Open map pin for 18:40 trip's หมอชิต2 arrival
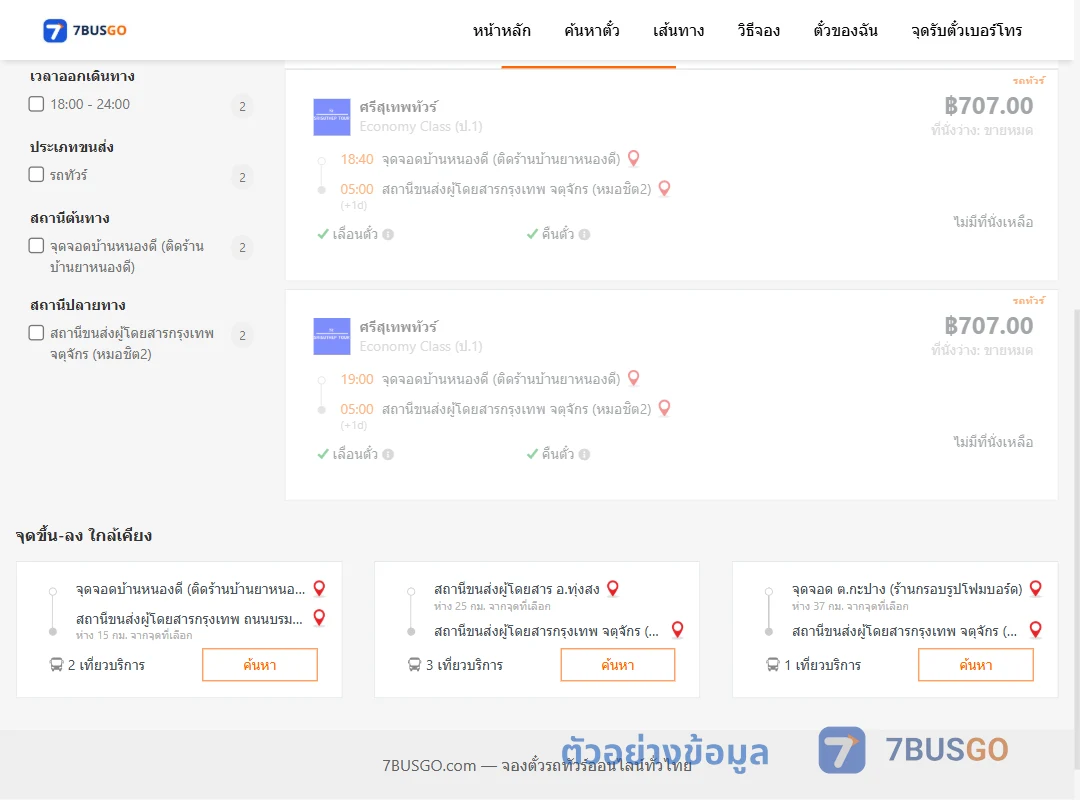Viewport: 1080px width, 800px height. tap(665, 188)
